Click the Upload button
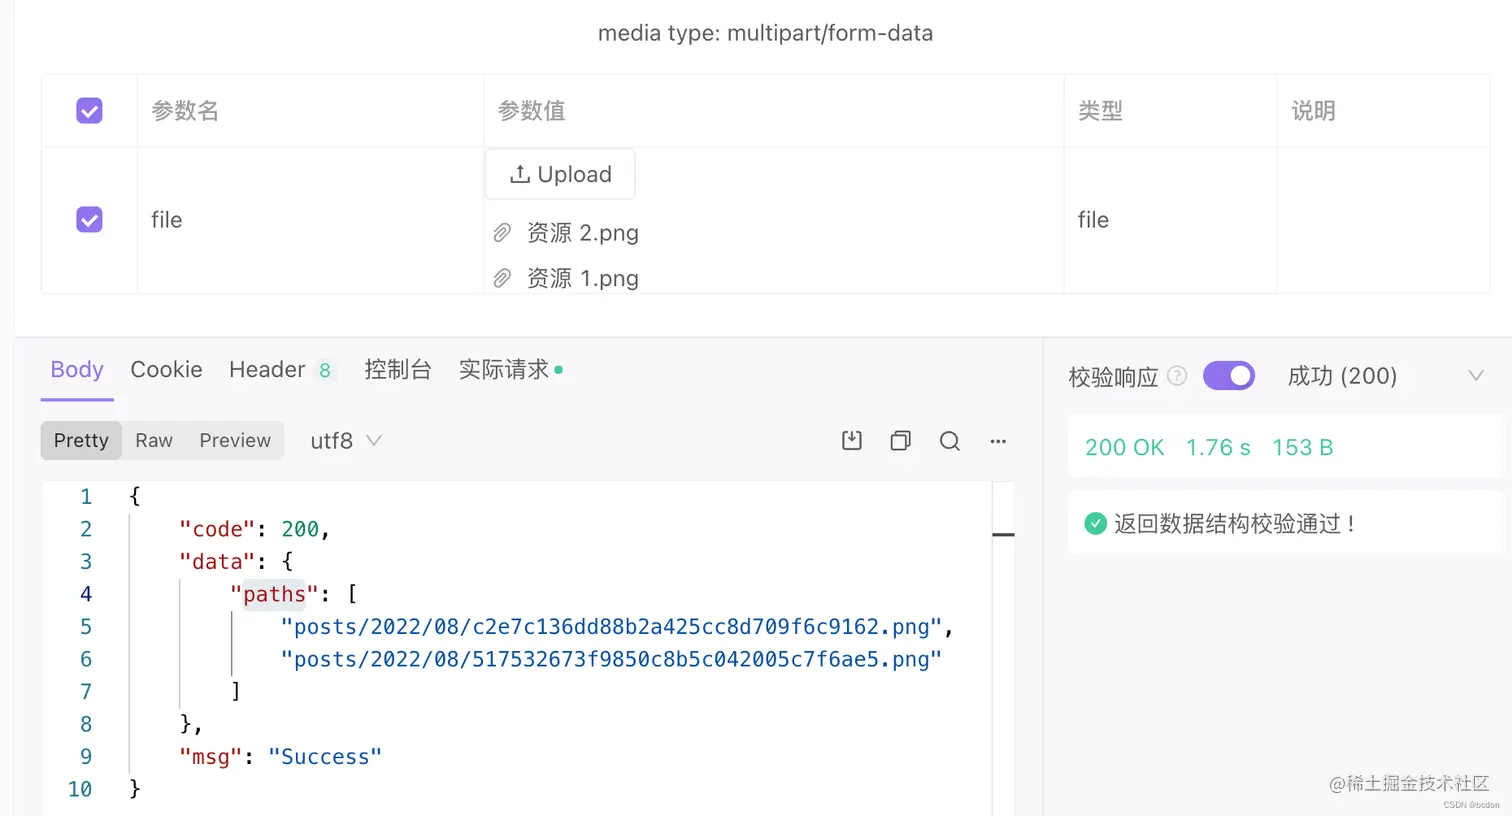The height and width of the screenshot is (816, 1512). (x=560, y=173)
